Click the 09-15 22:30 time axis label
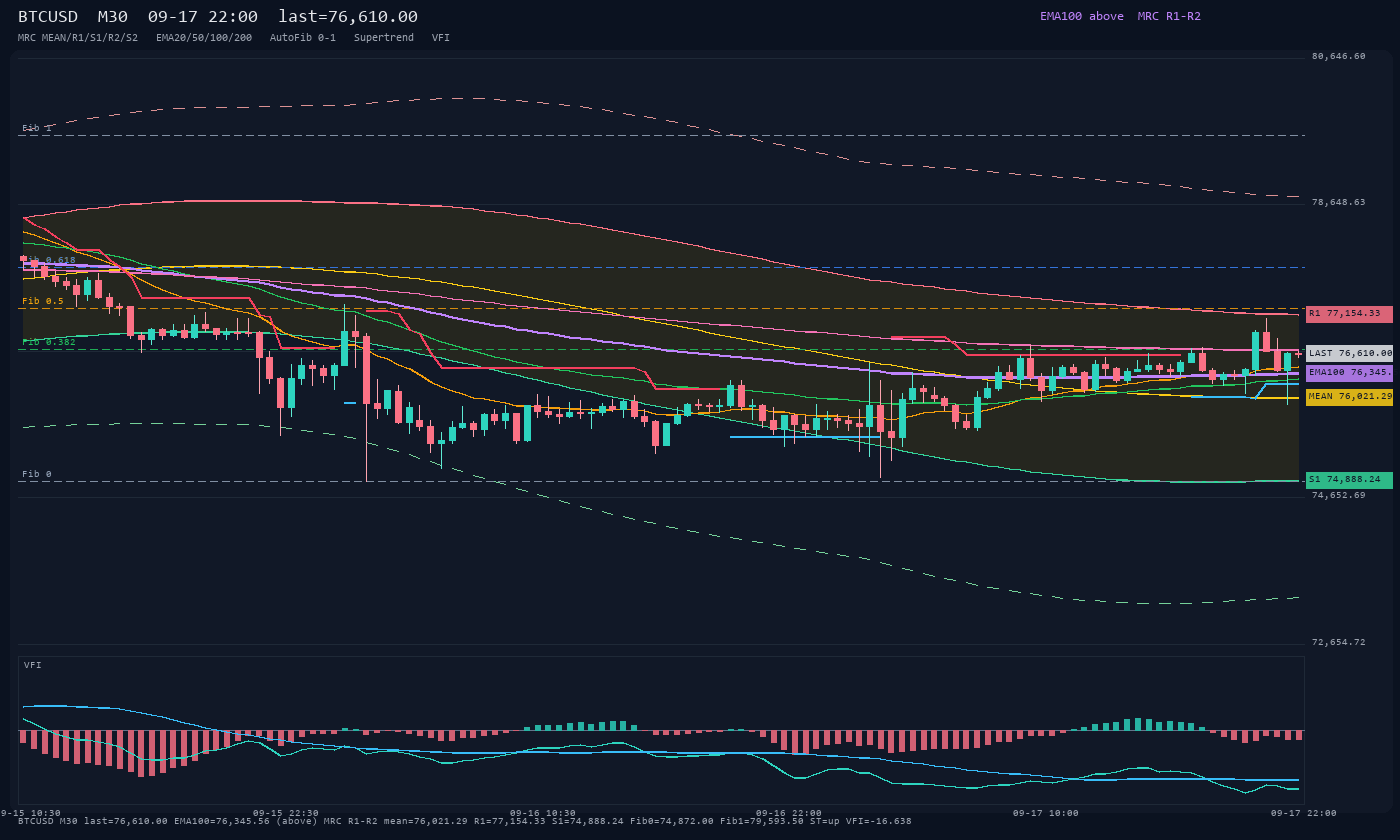The height and width of the screenshot is (840, 1400). tap(286, 813)
